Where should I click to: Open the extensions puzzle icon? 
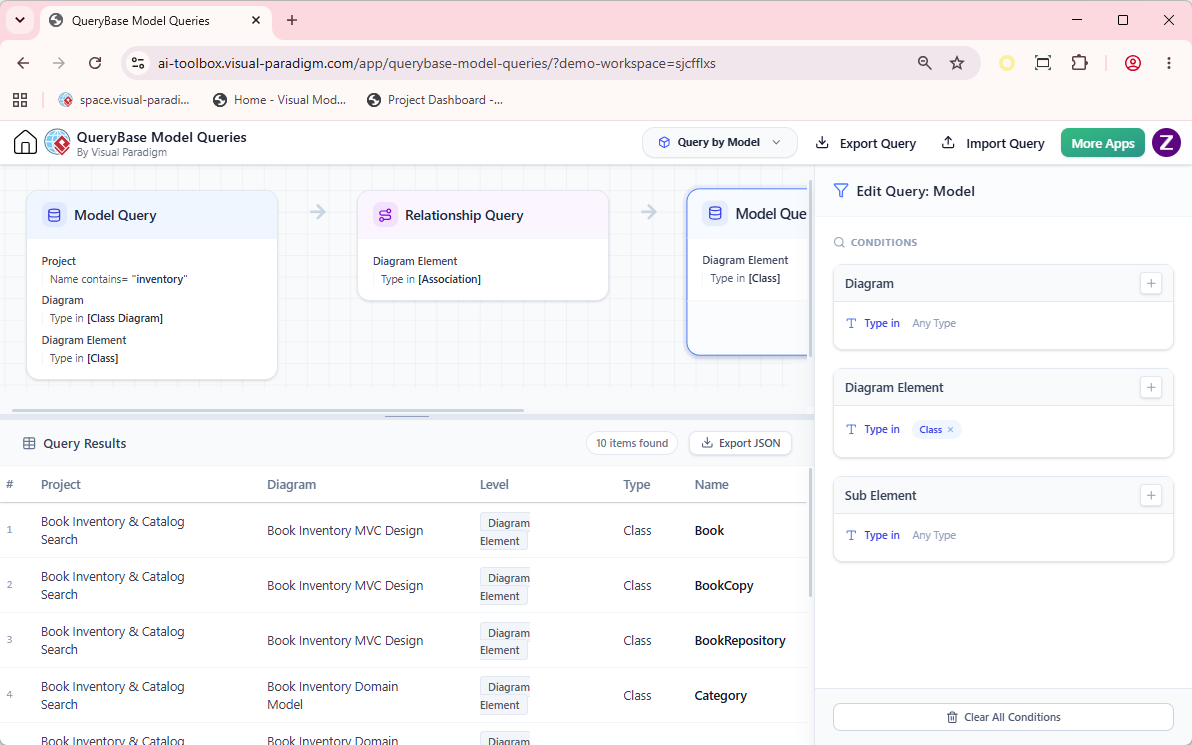tap(1079, 63)
